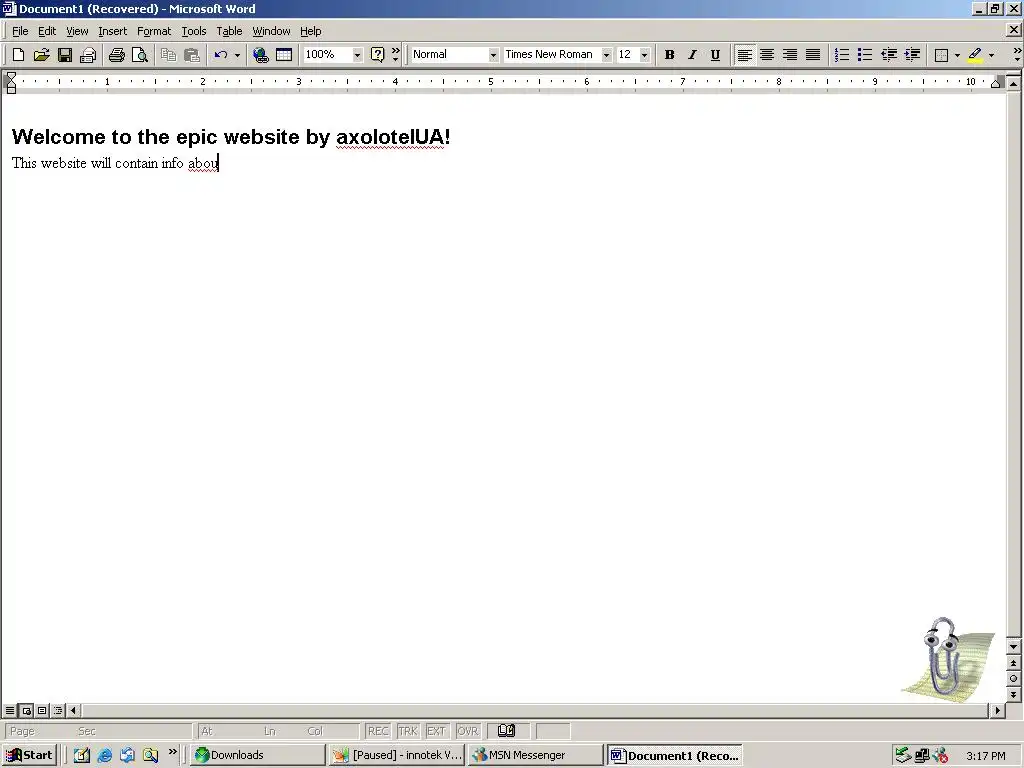Expand border style dropdown arrow
The height and width of the screenshot is (768, 1024).
pyautogui.click(x=957, y=55)
